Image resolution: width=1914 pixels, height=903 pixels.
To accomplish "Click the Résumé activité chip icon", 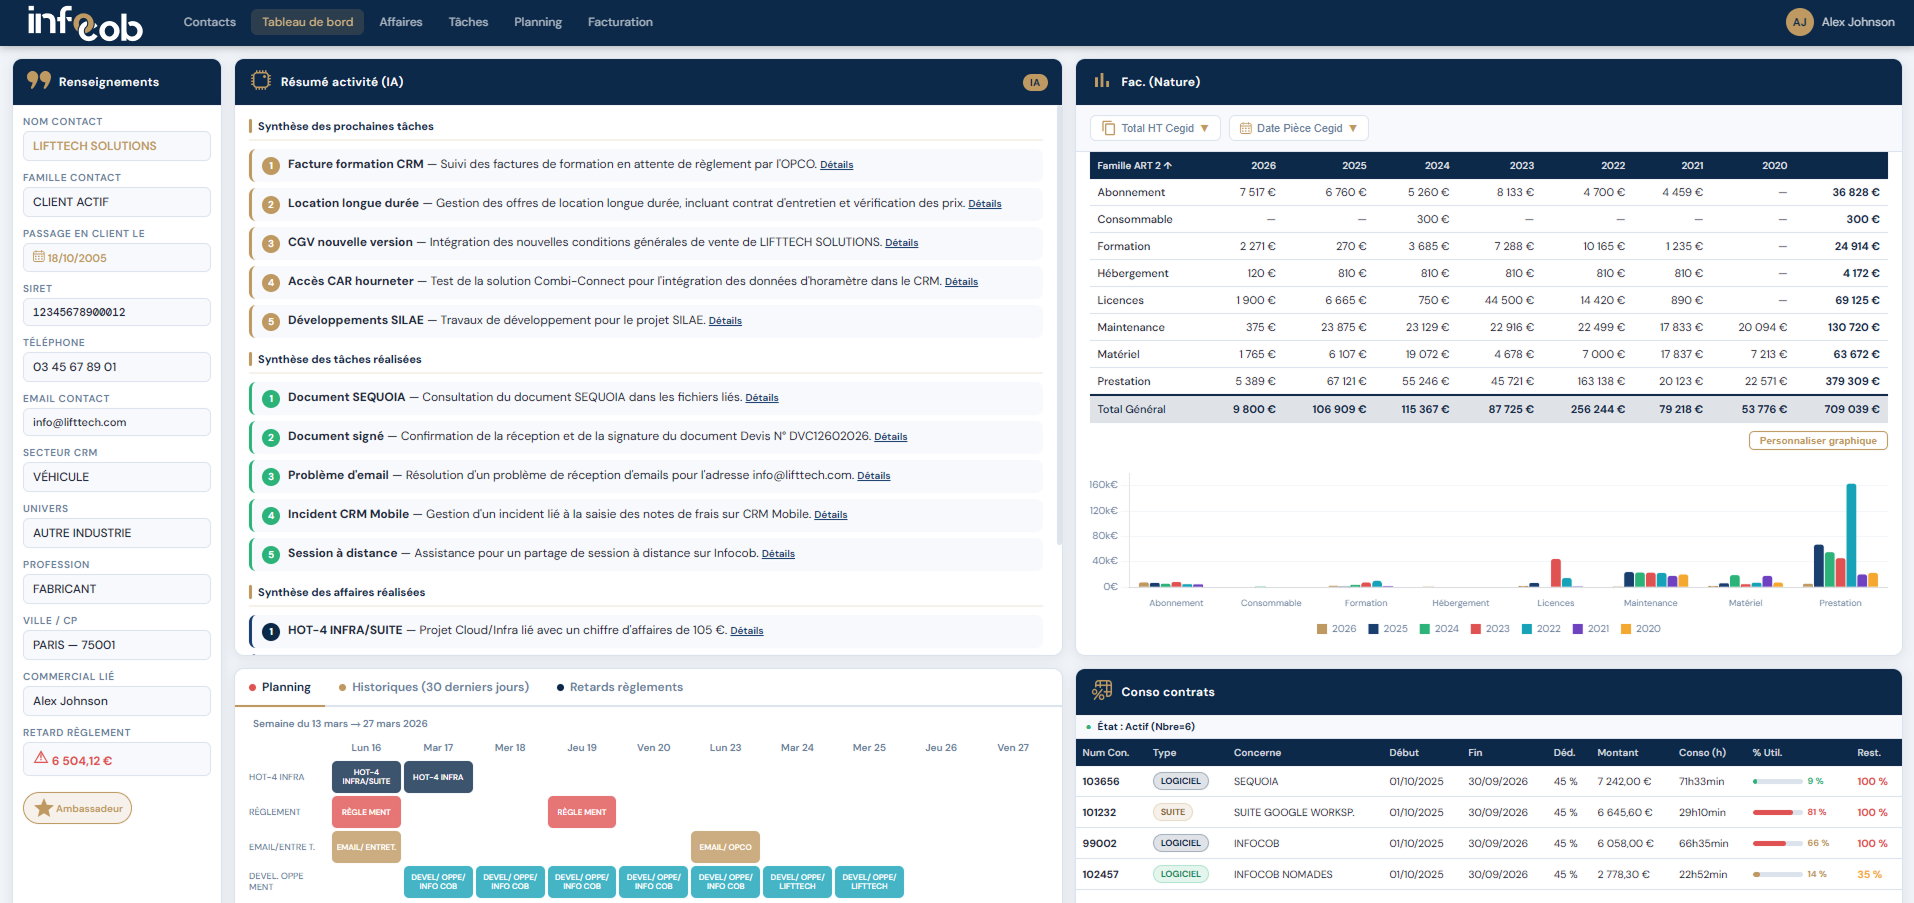I will click(x=261, y=81).
